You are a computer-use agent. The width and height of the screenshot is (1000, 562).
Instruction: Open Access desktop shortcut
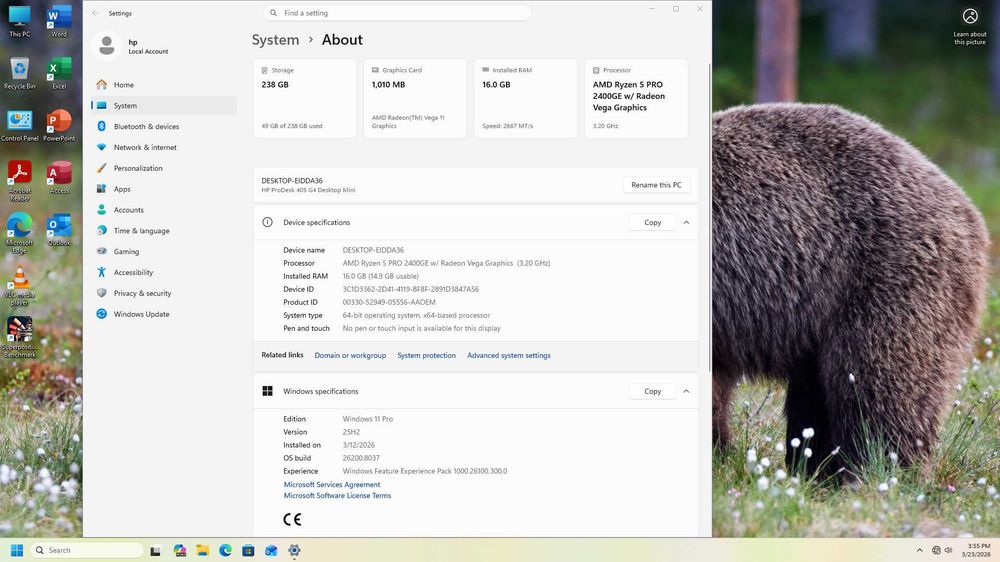59,177
